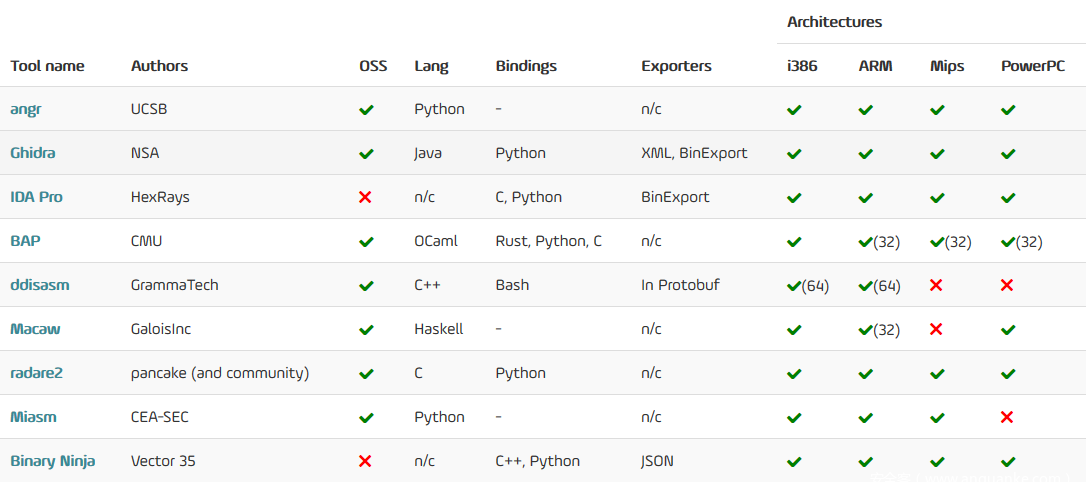Screen dimensions: 1086x498
Task: Click ddisasm's red PowerPC cross icon
Action: click(1007, 285)
